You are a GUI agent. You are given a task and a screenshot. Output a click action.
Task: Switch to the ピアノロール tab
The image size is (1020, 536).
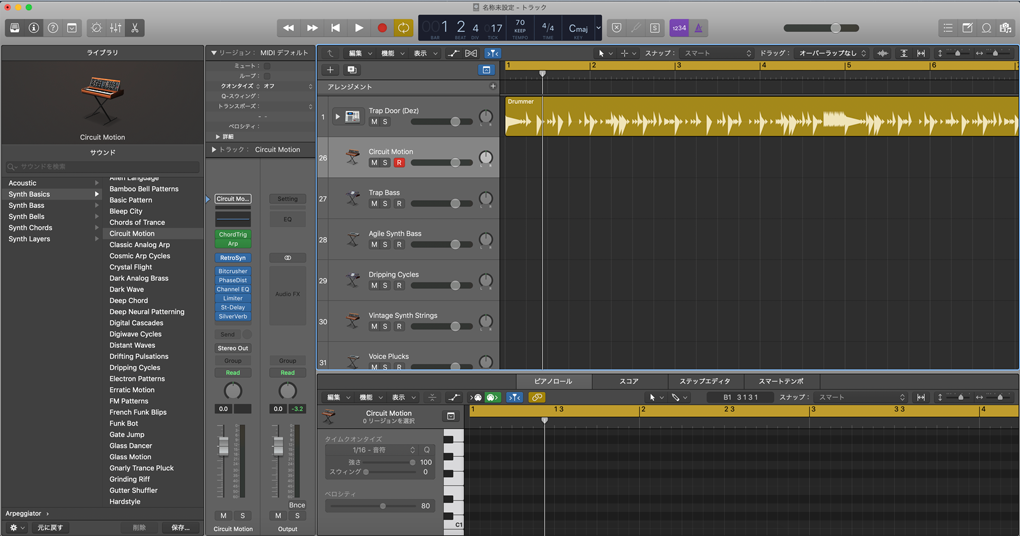553,381
